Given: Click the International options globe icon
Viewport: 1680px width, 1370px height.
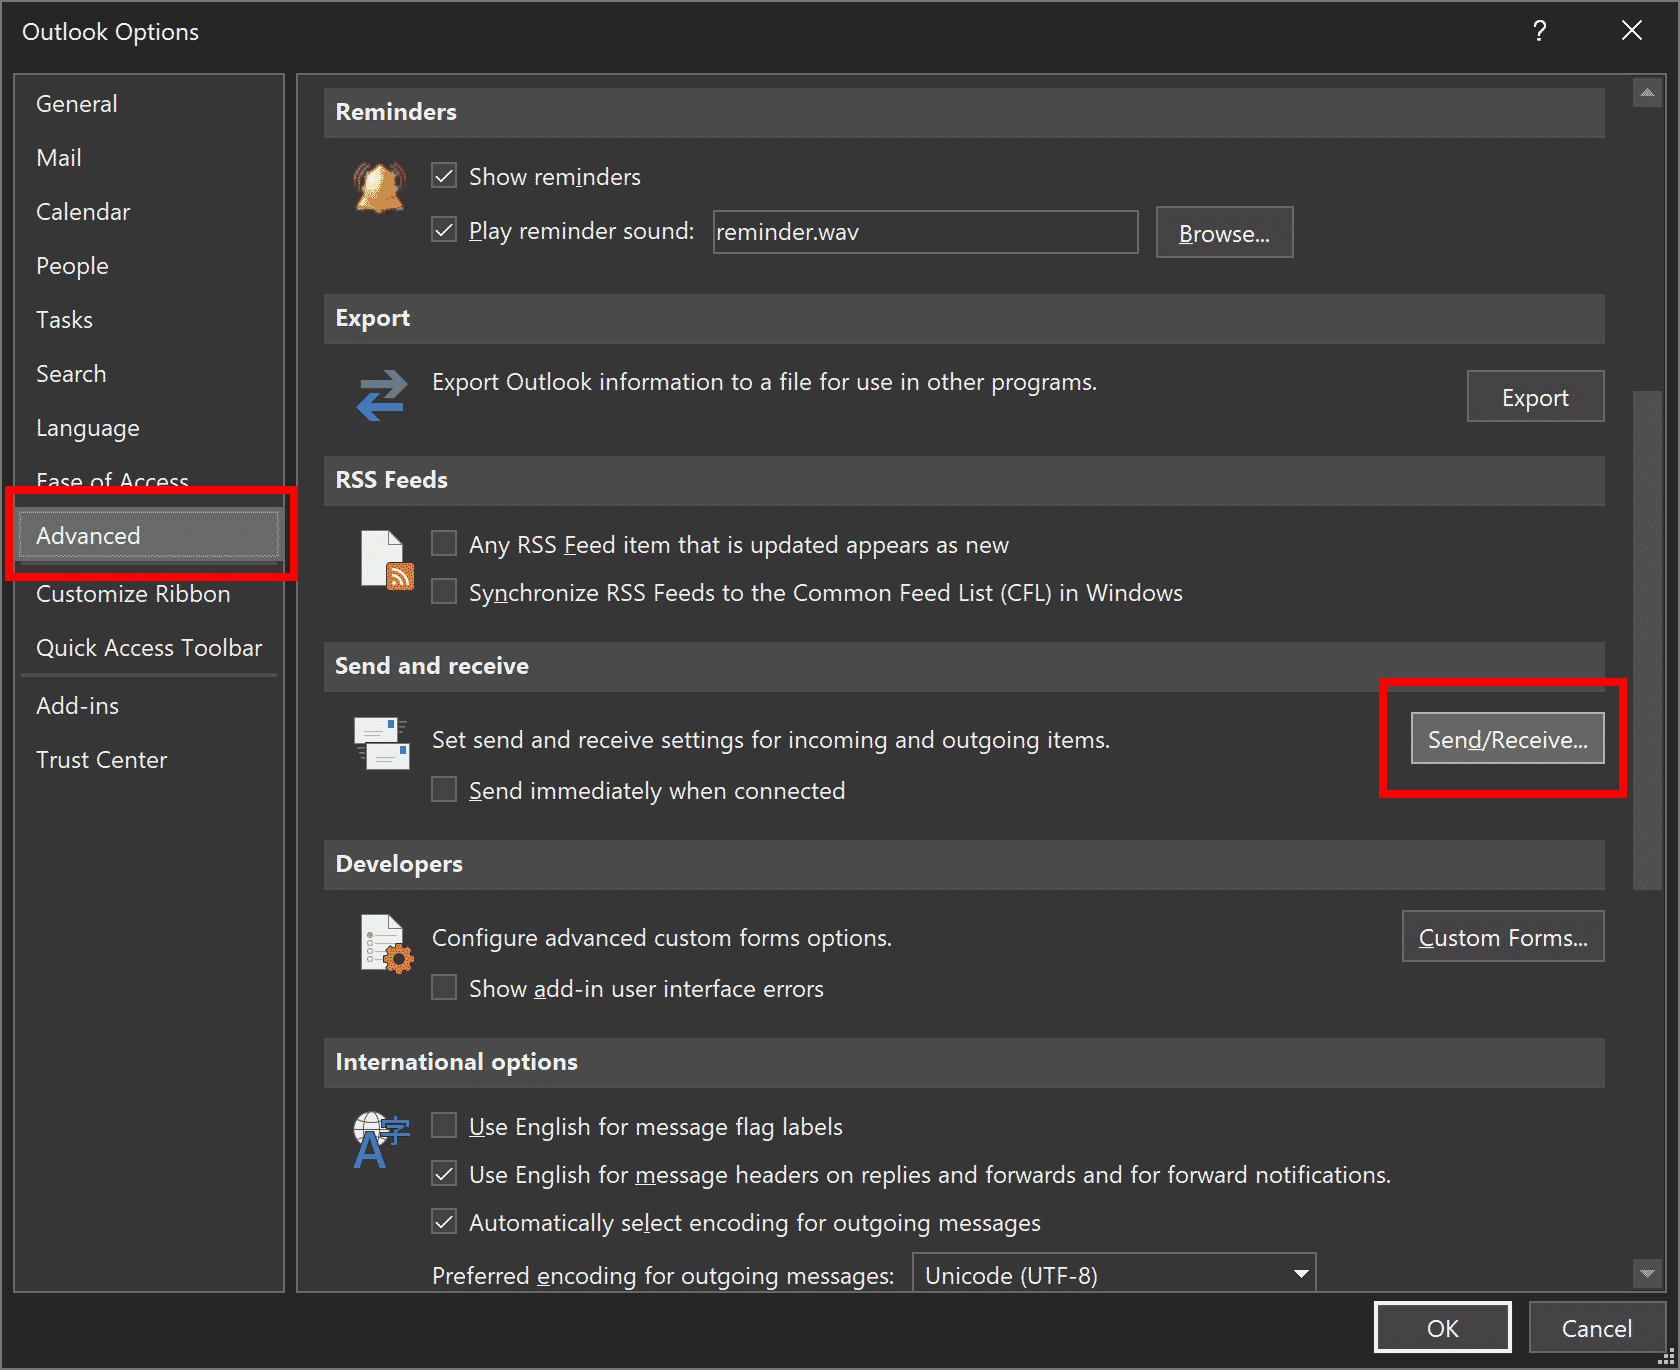Looking at the screenshot, I should pos(380,1139).
